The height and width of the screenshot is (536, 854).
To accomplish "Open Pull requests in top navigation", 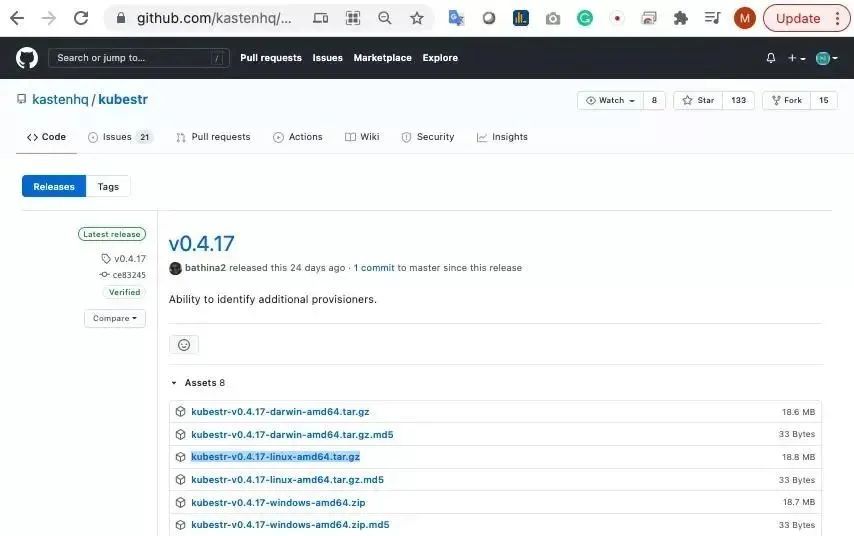I will click(x=271, y=58).
